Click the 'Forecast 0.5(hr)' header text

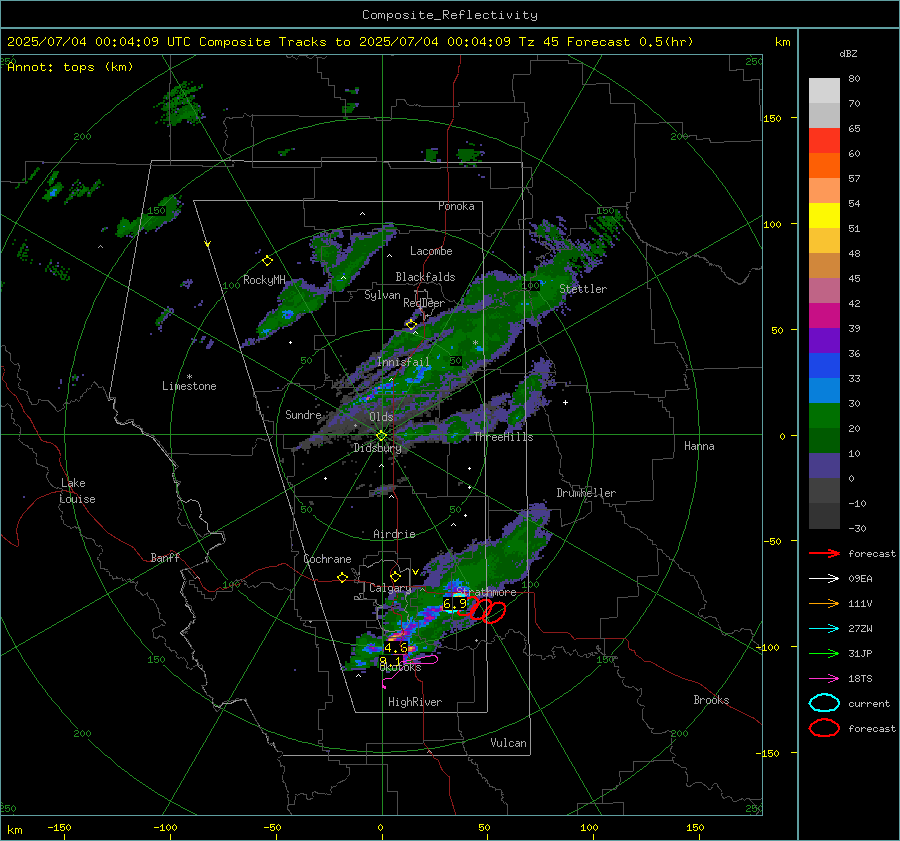tap(630, 42)
